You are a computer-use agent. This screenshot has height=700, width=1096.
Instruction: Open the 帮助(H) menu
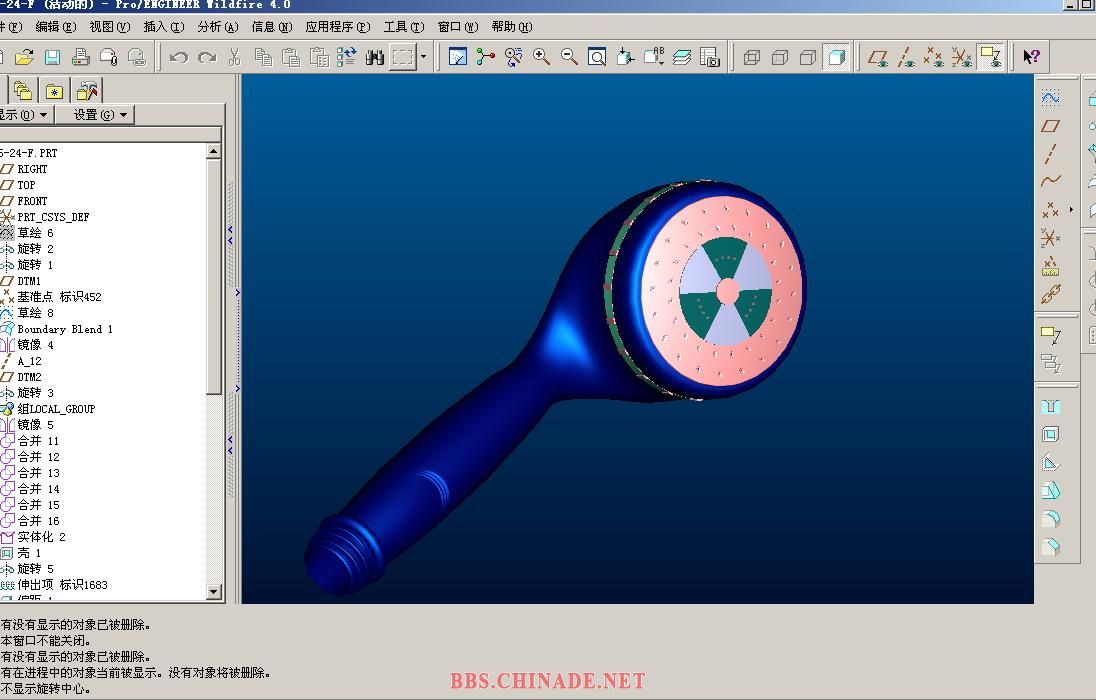512,27
